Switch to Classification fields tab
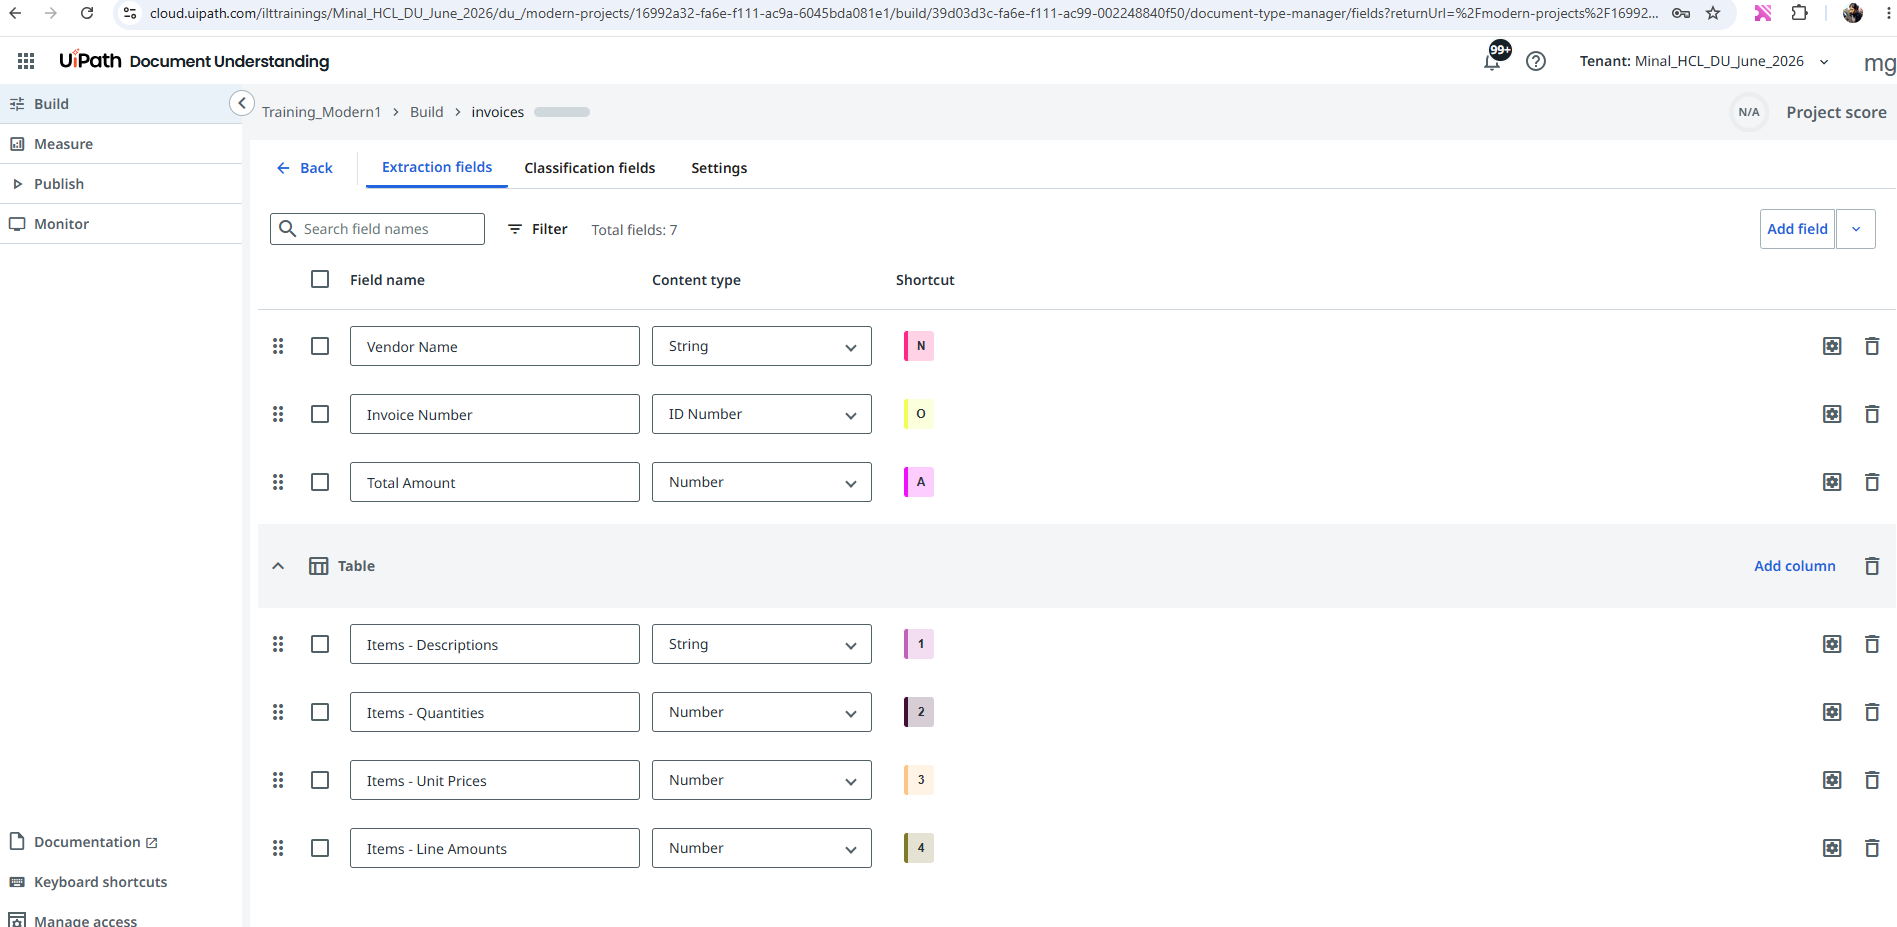Viewport: 1897px width, 927px height. (x=590, y=168)
